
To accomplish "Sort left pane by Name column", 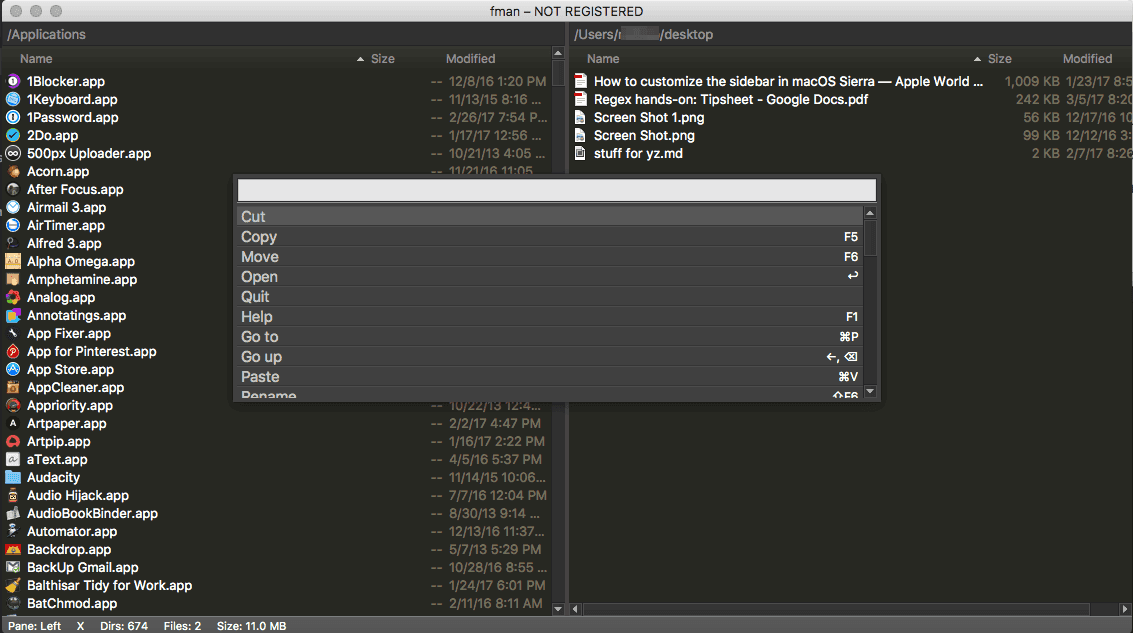I will [36, 59].
